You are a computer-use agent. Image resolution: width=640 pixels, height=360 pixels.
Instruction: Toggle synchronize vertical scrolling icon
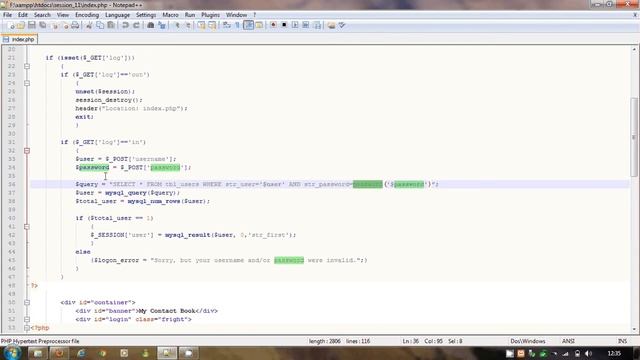(x=201, y=25)
